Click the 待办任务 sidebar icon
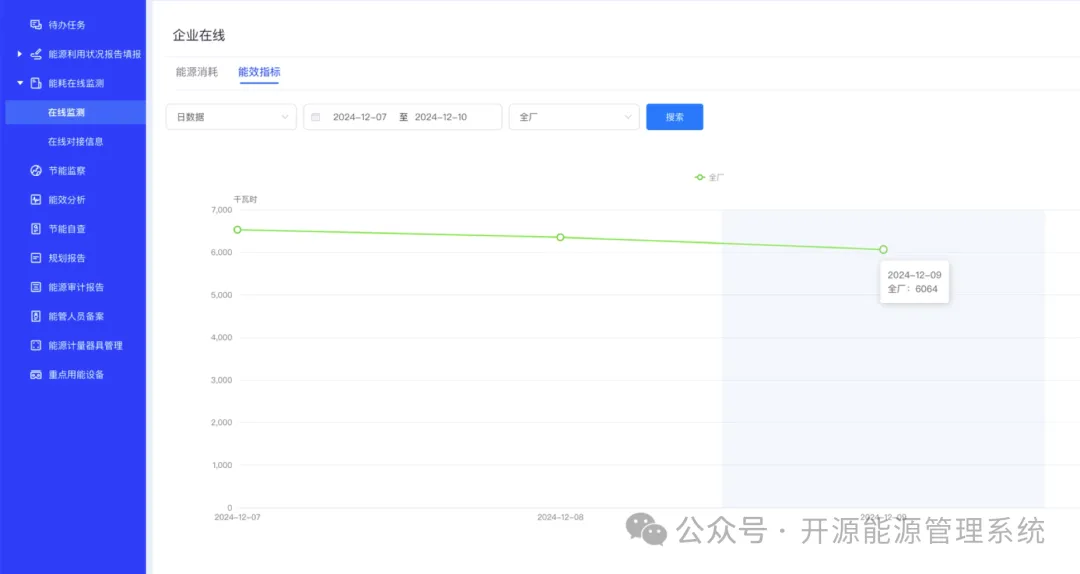The width and height of the screenshot is (1080, 574). (x=36, y=24)
